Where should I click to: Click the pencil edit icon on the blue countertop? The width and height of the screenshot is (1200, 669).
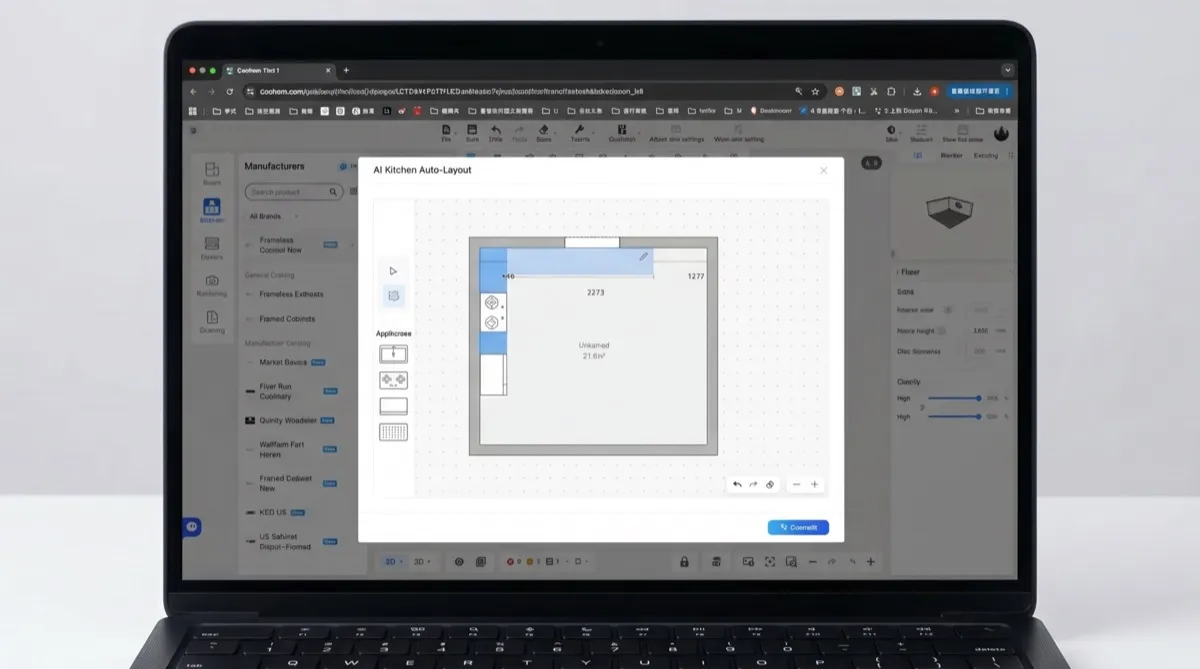click(644, 257)
